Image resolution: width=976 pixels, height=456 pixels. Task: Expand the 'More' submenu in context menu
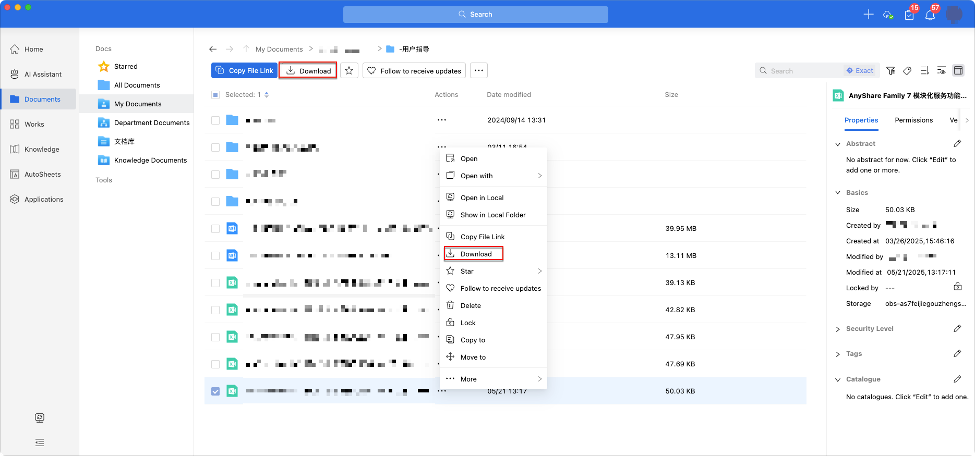pyautogui.click(x=539, y=379)
